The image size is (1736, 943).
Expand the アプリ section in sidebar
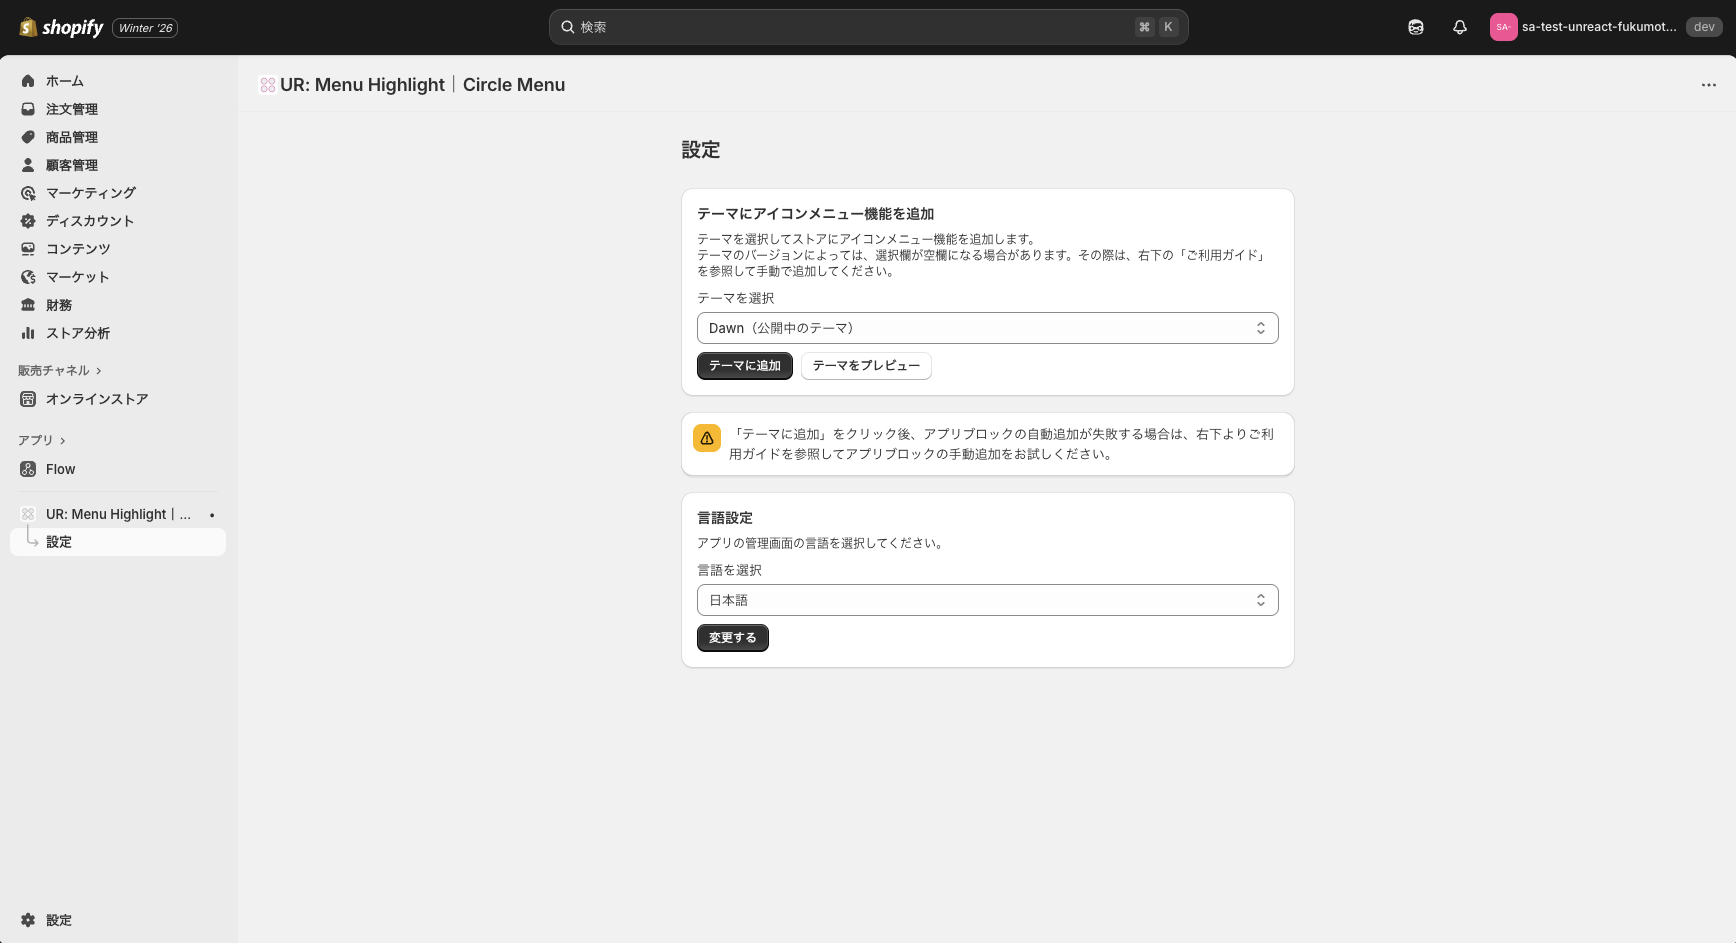[x=41, y=440]
